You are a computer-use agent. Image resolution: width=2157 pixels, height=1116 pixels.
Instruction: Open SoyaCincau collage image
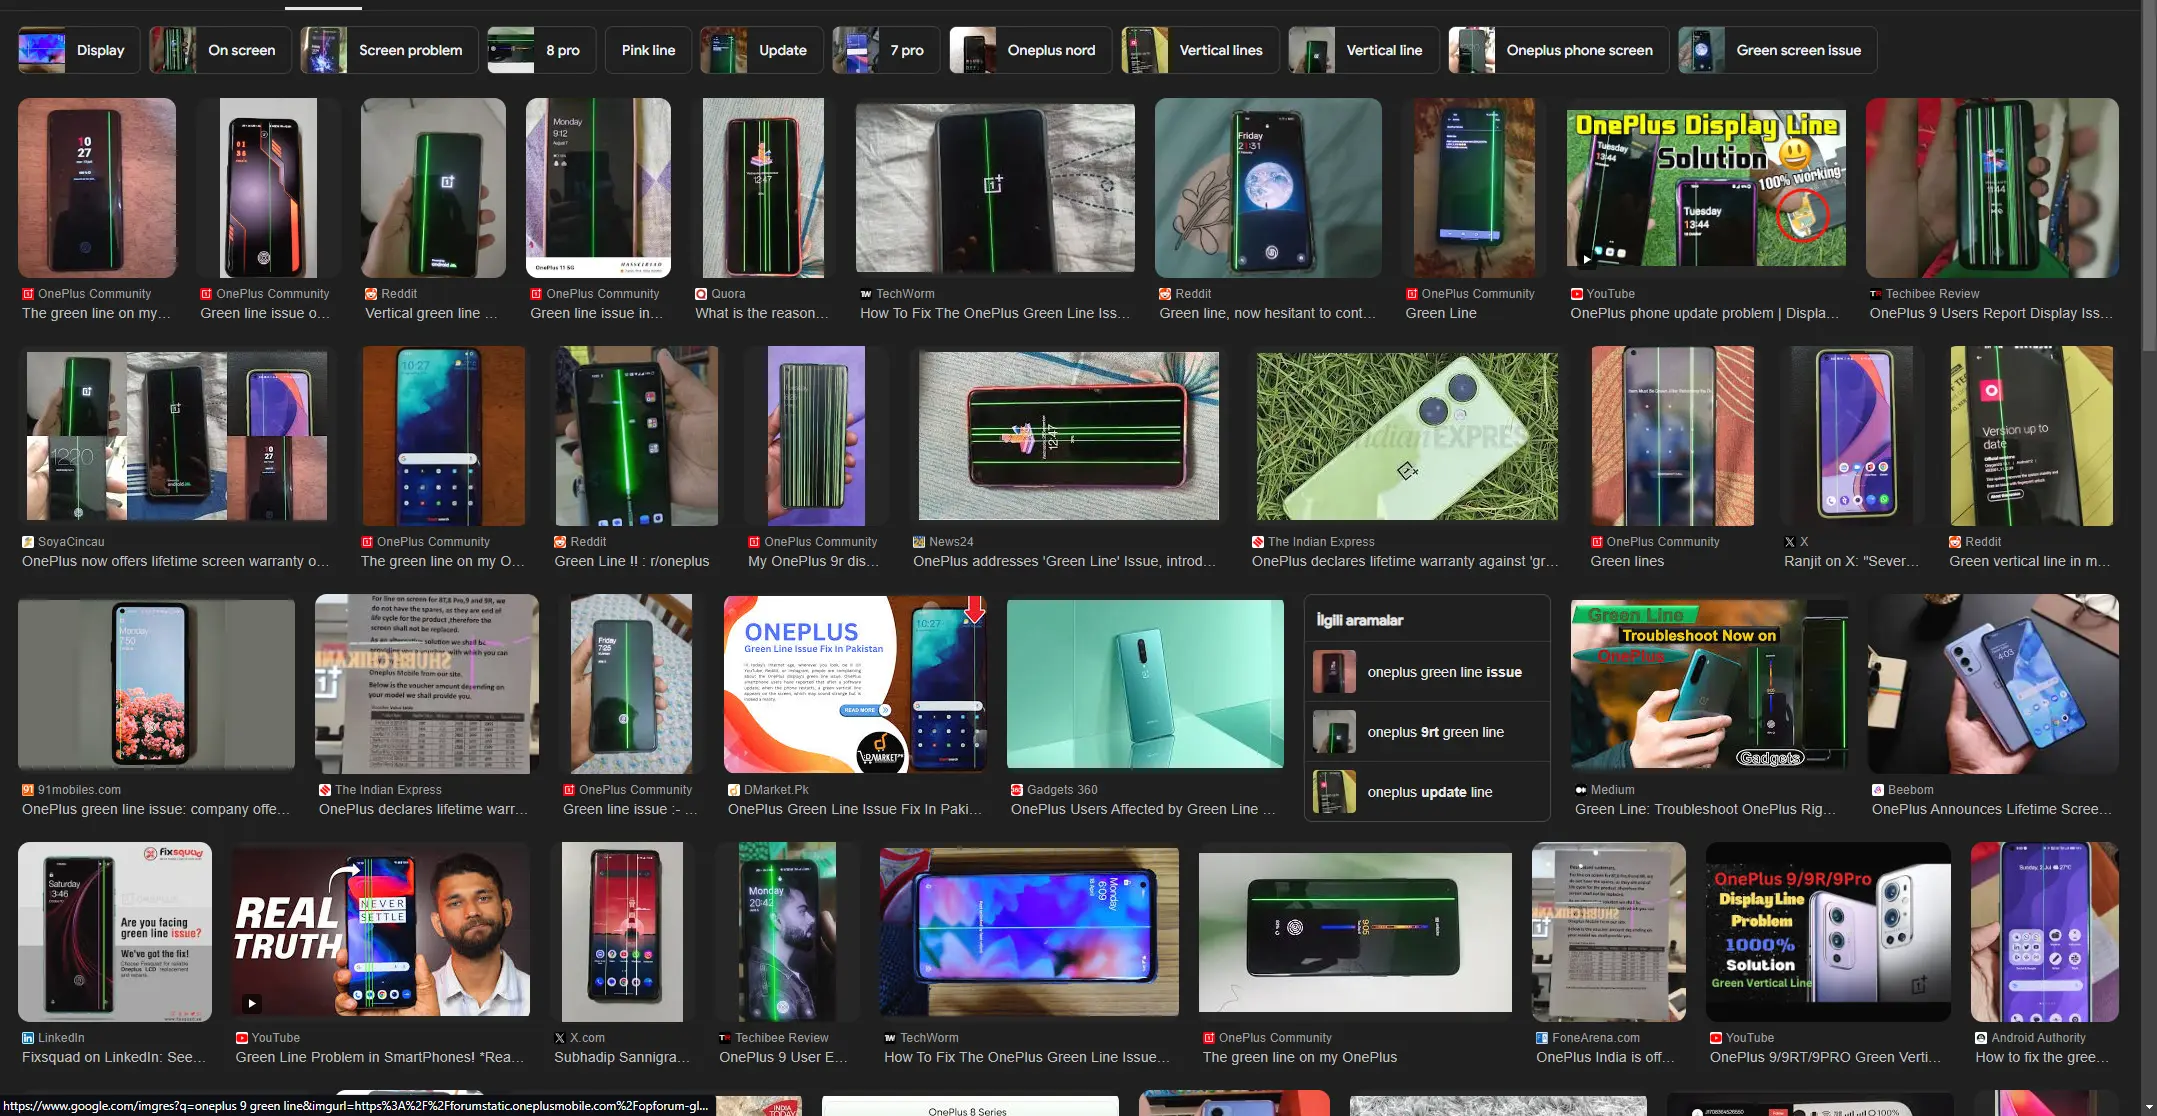tap(177, 436)
